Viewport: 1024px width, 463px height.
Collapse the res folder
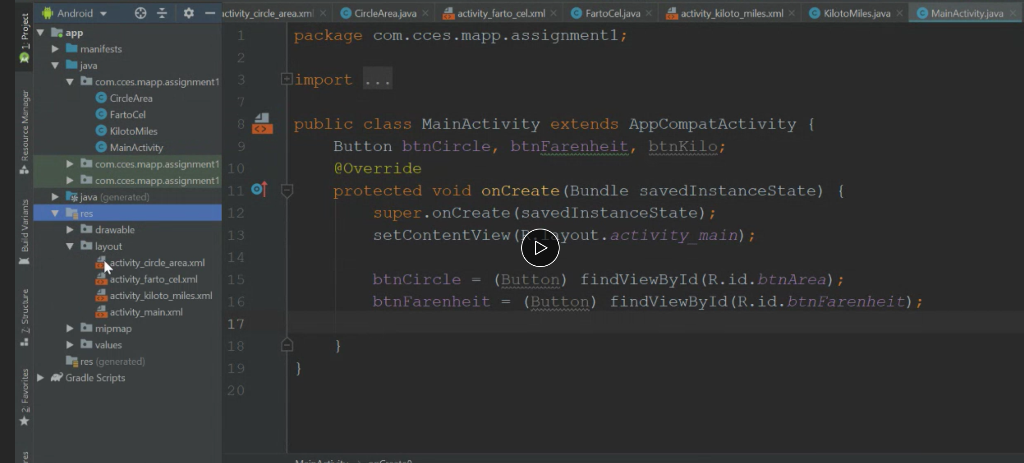56,214
